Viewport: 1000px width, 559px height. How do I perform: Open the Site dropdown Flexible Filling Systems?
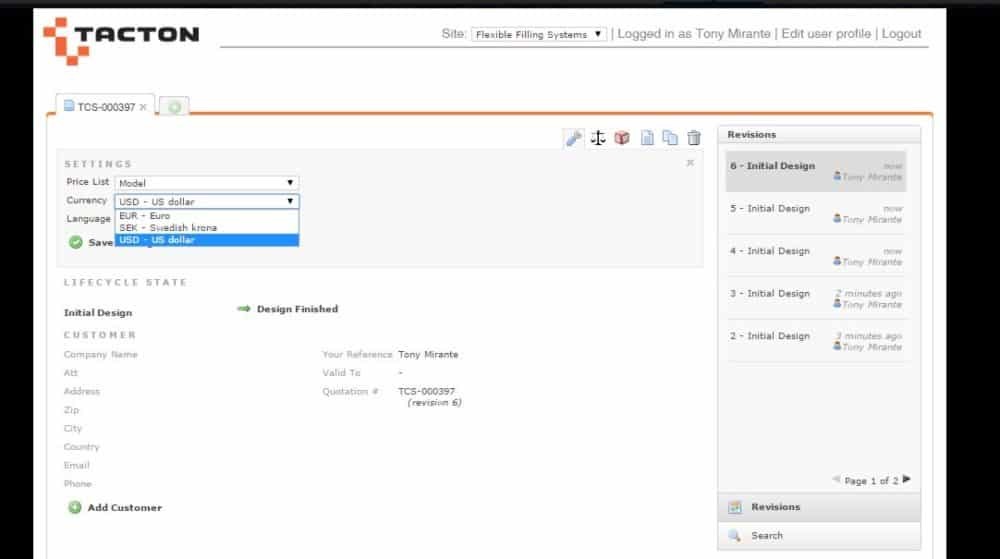point(539,34)
